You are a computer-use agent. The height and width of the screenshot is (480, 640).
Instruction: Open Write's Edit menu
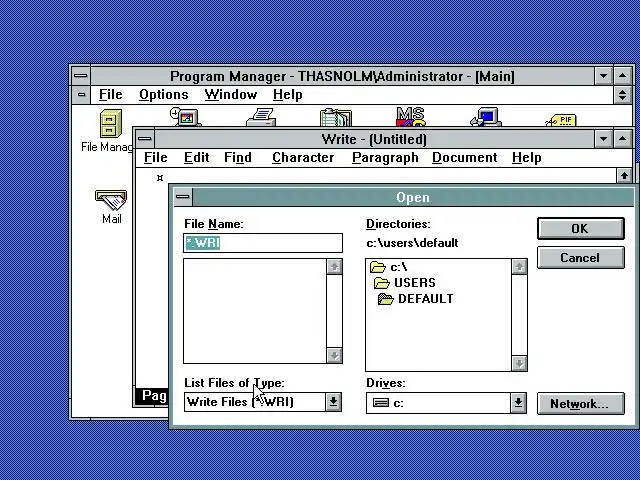(x=196, y=158)
